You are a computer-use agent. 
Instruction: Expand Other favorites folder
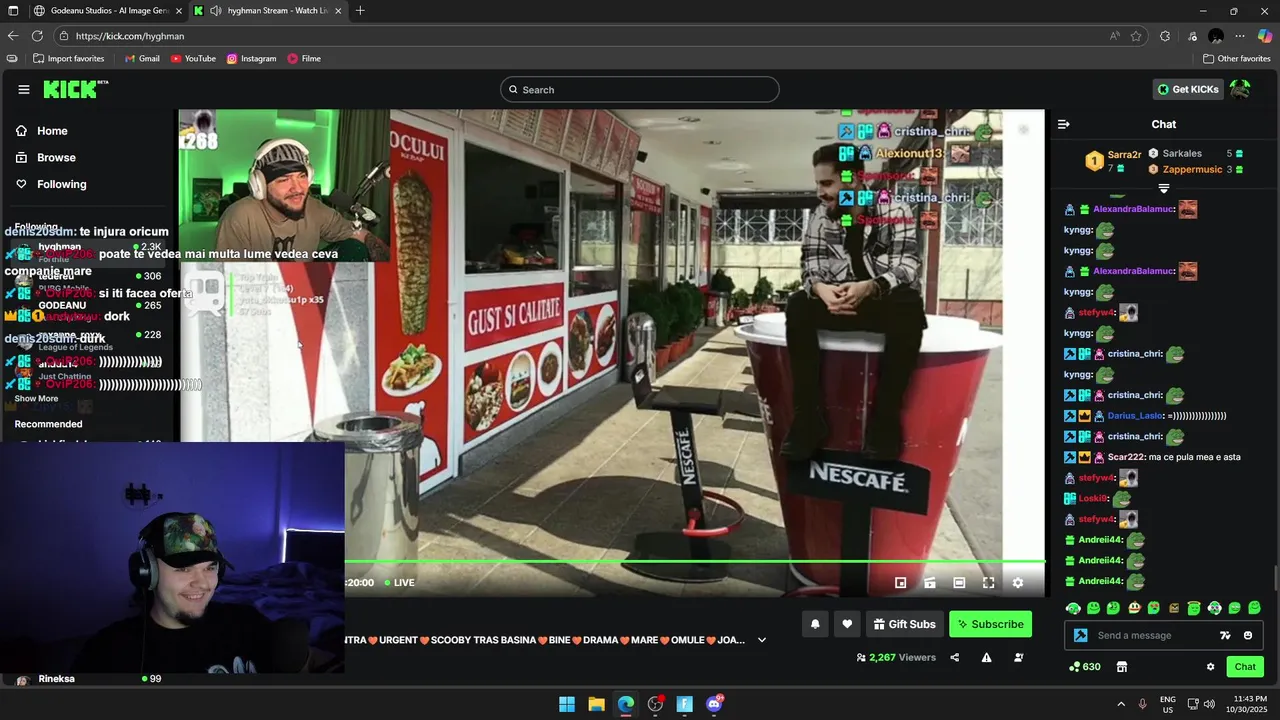[1237, 59]
